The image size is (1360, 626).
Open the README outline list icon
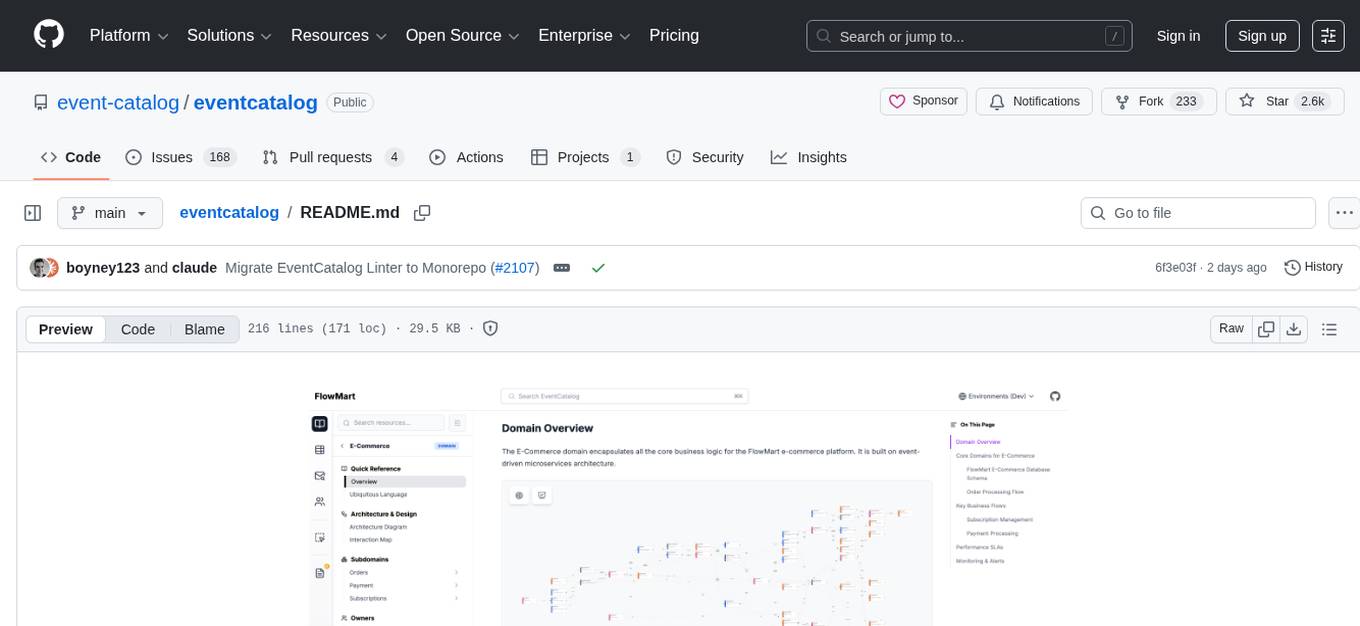pyautogui.click(x=1329, y=328)
